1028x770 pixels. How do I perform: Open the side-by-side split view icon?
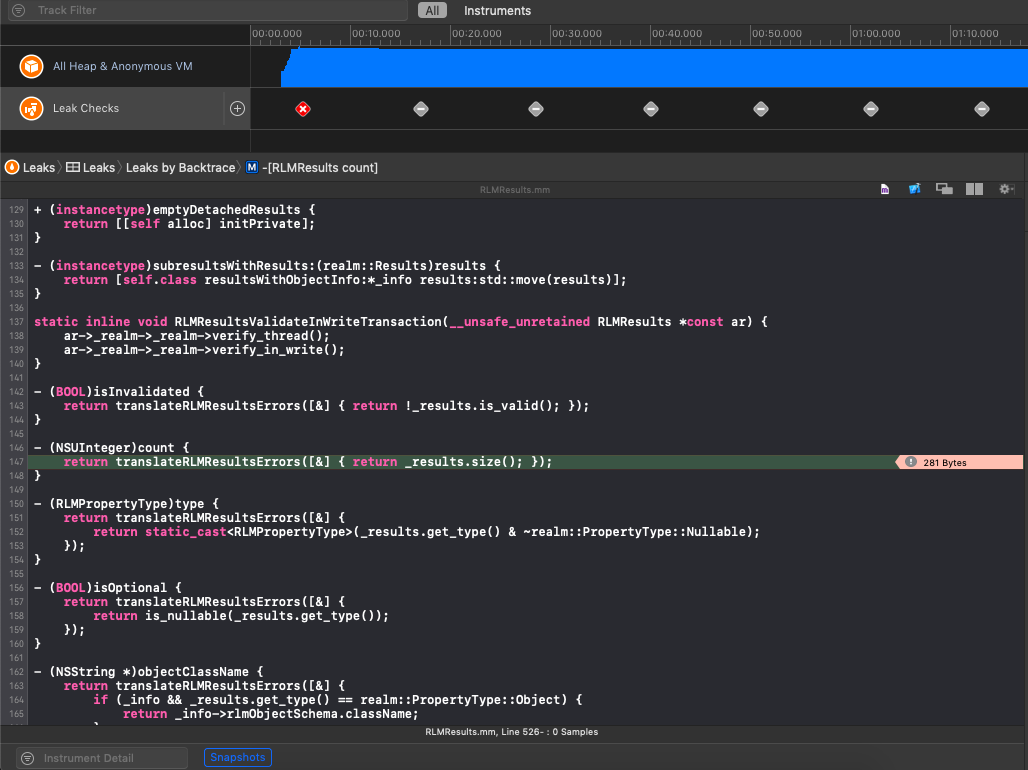point(974,189)
